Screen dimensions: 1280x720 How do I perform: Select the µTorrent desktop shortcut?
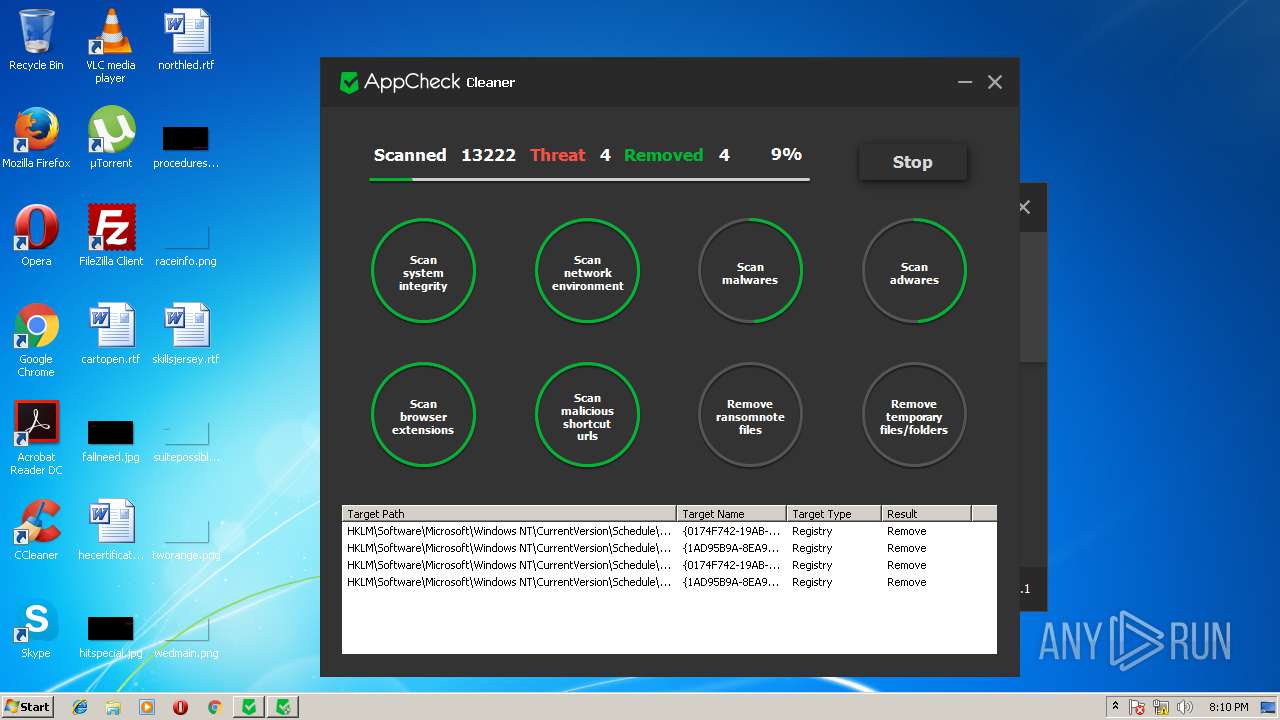[111, 138]
